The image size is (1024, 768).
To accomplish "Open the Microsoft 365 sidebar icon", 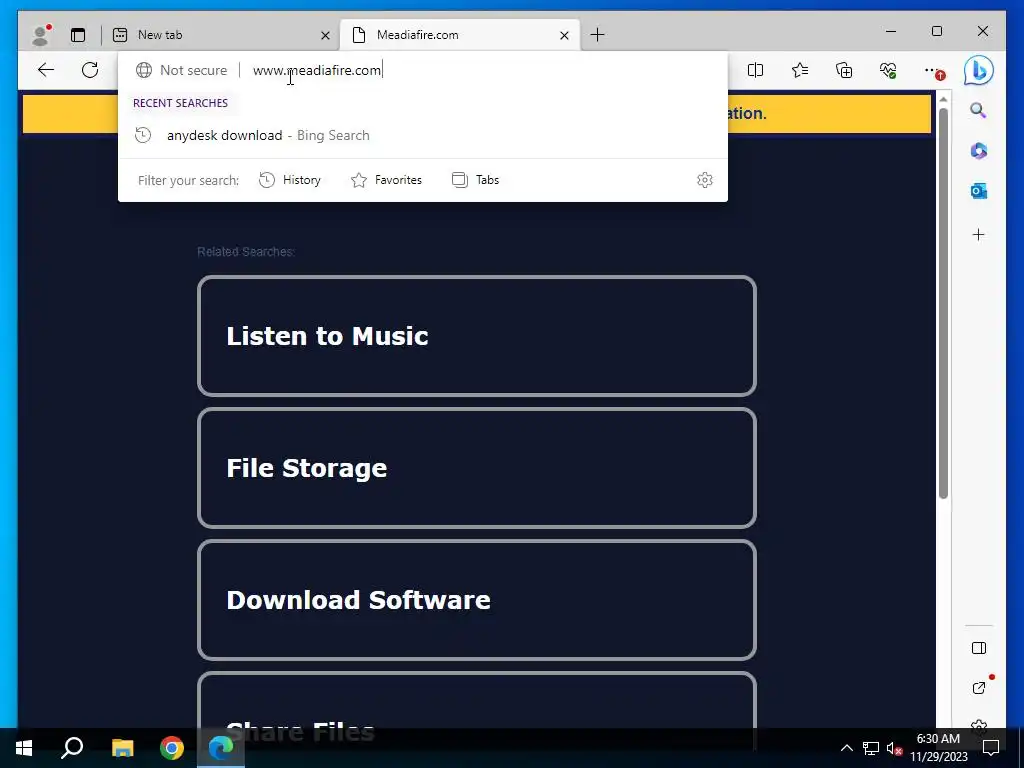I will pyautogui.click(x=978, y=151).
